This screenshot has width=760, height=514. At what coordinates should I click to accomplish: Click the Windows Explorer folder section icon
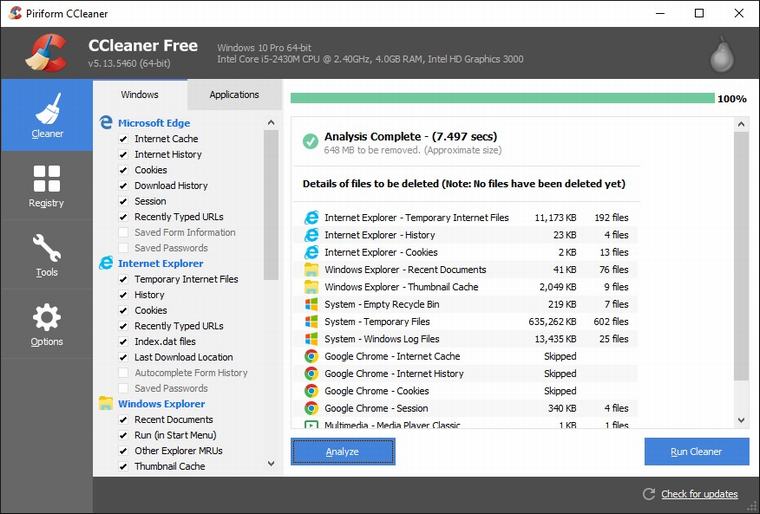106,403
